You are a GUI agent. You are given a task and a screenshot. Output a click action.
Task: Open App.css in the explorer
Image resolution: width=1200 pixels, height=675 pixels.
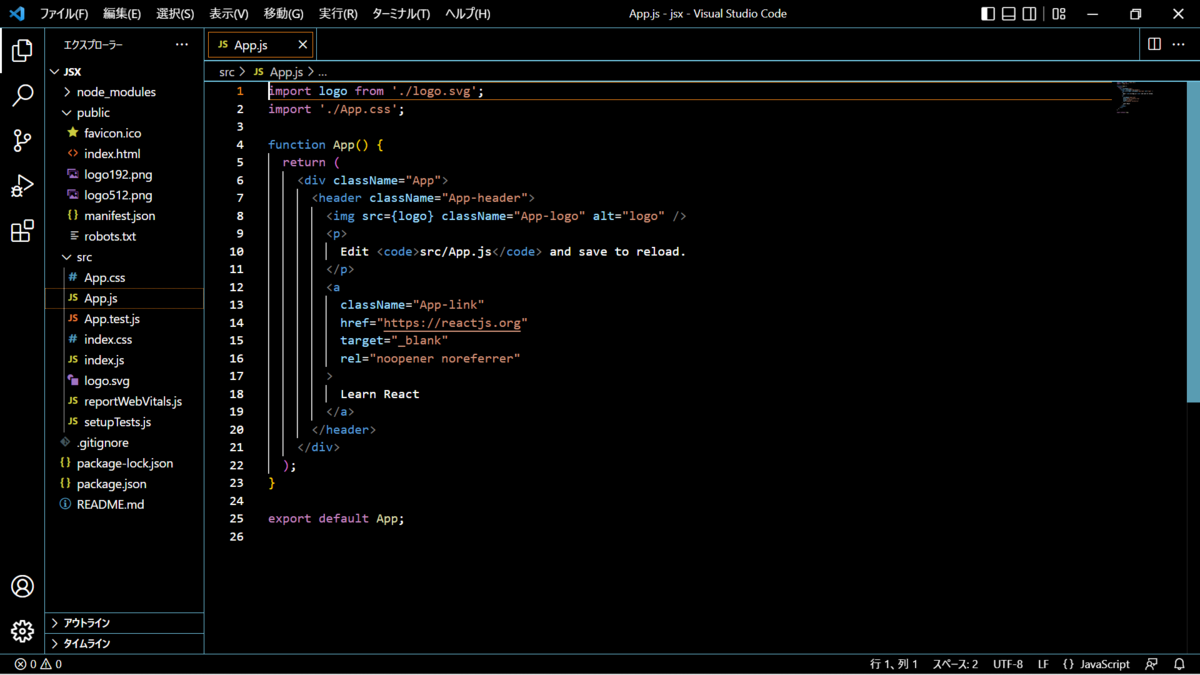pos(125,278)
